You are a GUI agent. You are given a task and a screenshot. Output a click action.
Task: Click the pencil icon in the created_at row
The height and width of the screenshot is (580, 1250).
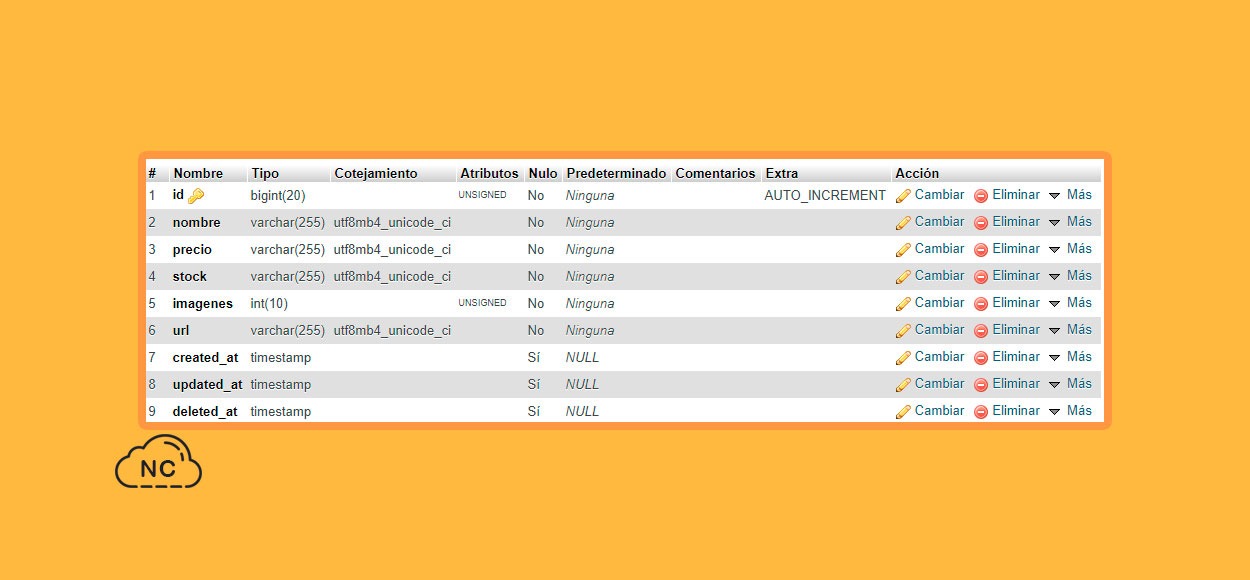point(903,358)
